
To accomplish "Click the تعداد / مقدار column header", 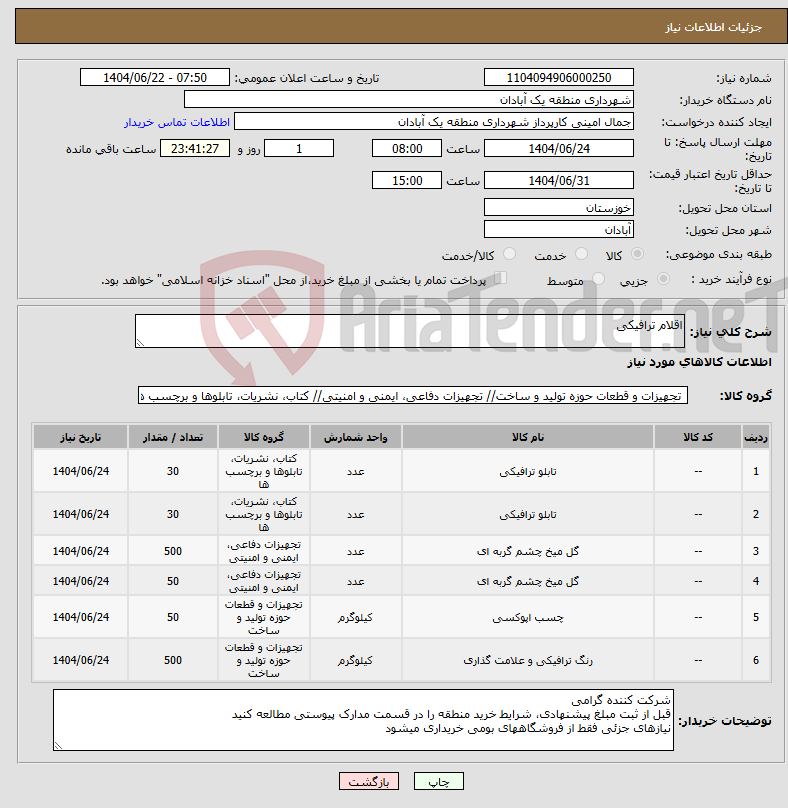I will (x=173, y=437).
